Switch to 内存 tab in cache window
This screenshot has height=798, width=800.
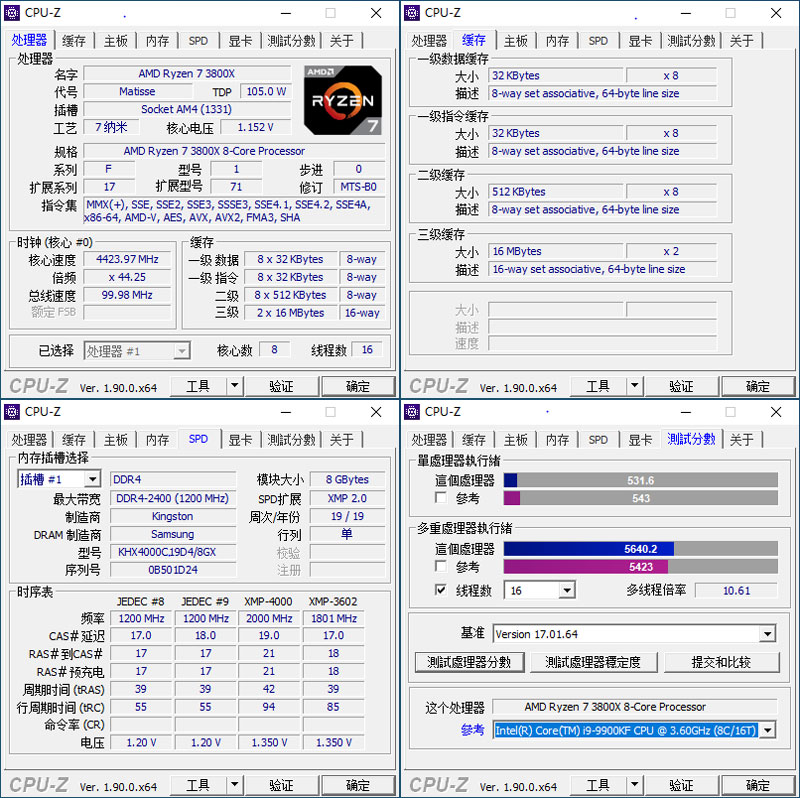coord(557,41)
